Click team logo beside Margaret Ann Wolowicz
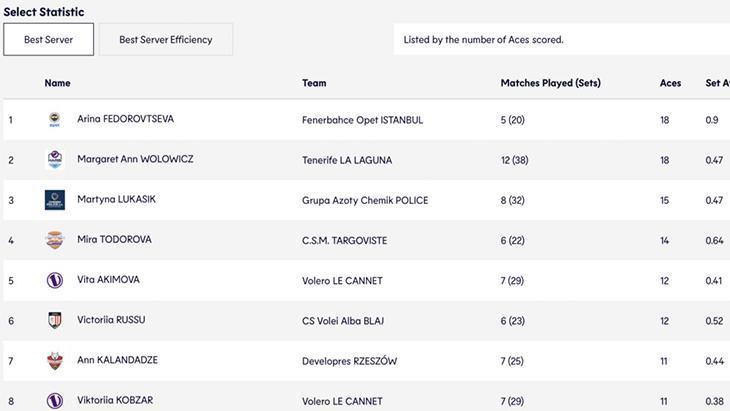 55,160
